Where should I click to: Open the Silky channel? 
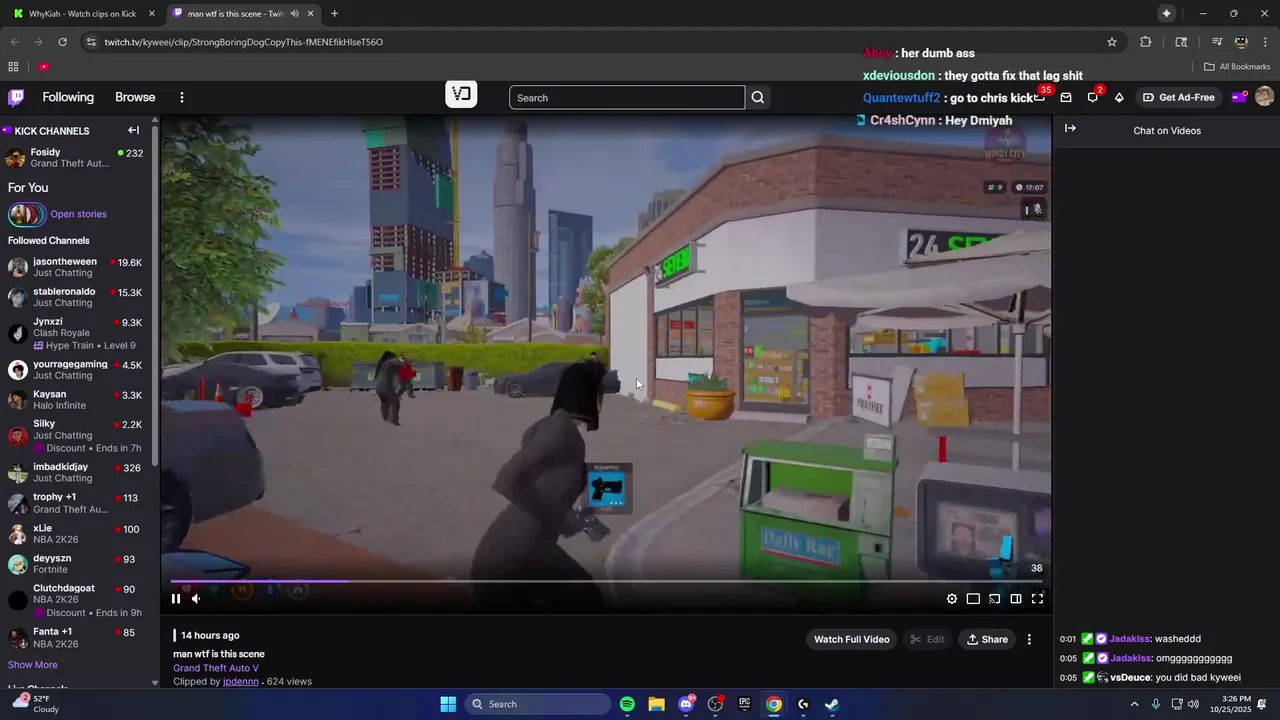point(76,435)
